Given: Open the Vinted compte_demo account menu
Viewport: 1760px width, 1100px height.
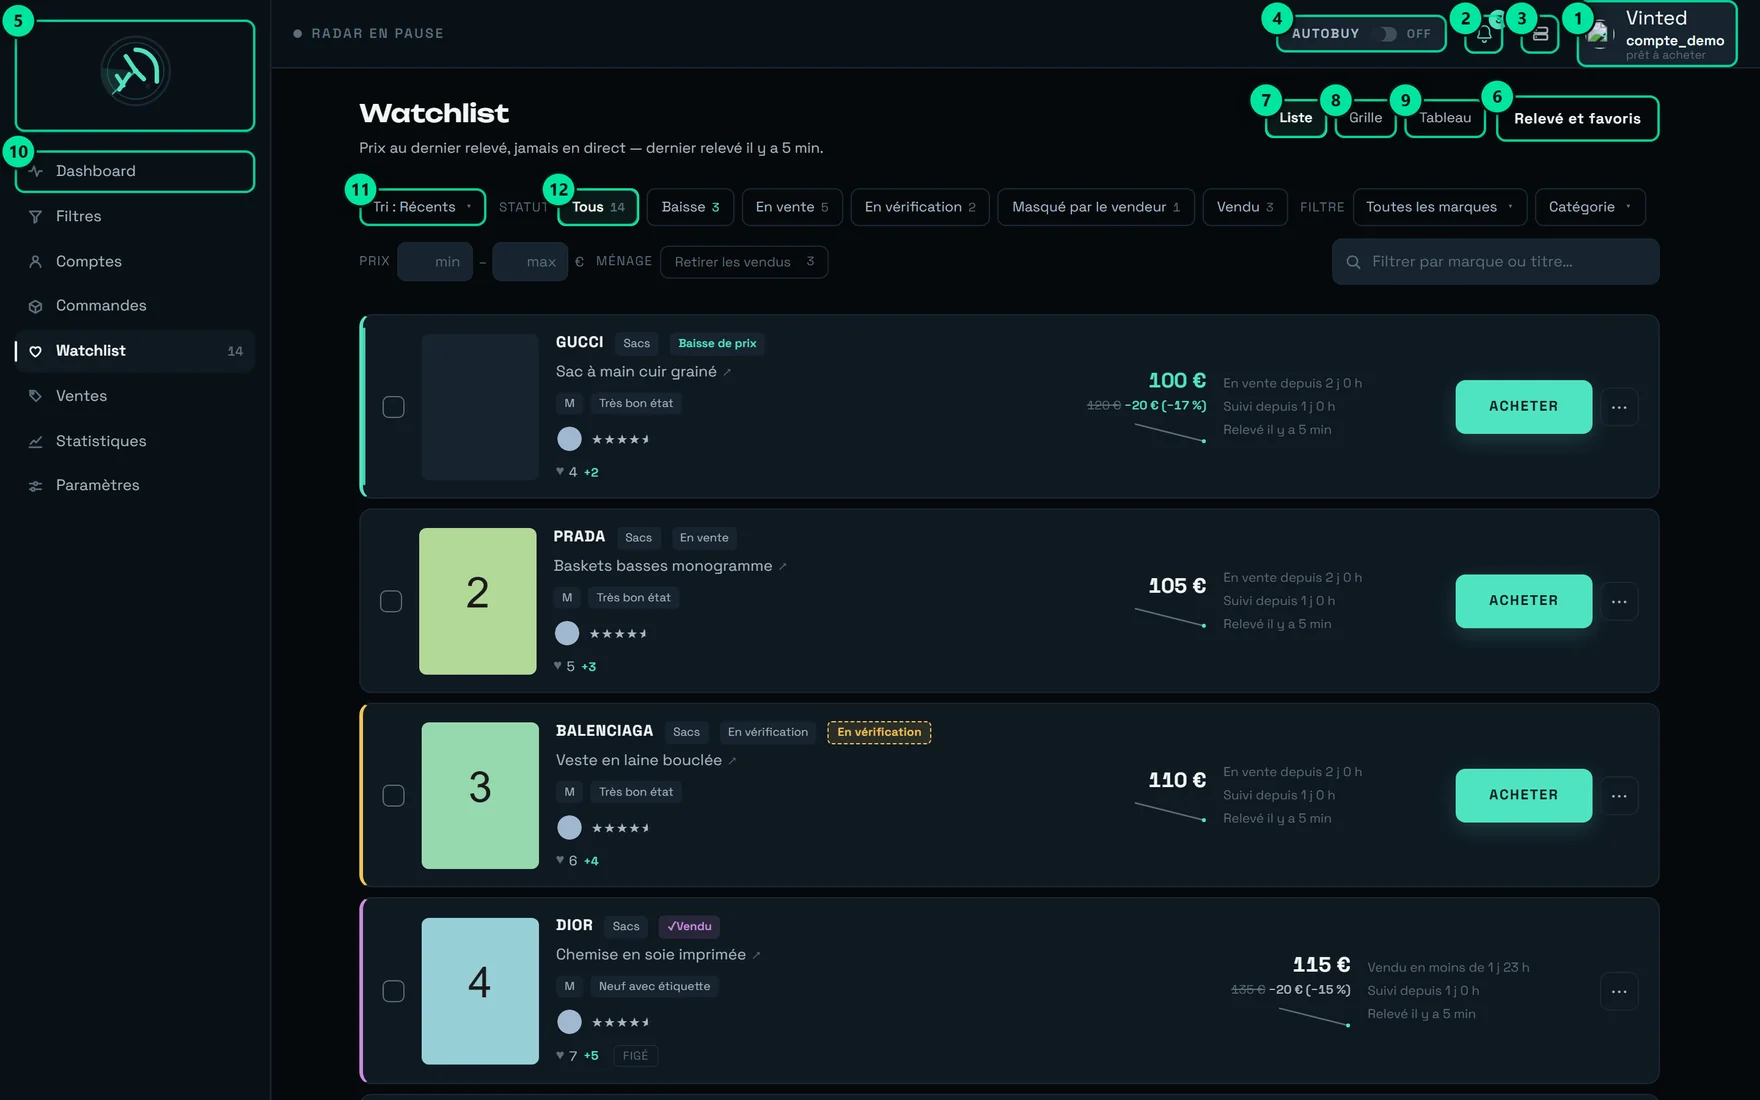Looking at the screenshot, I should (x=1657, y=35).
